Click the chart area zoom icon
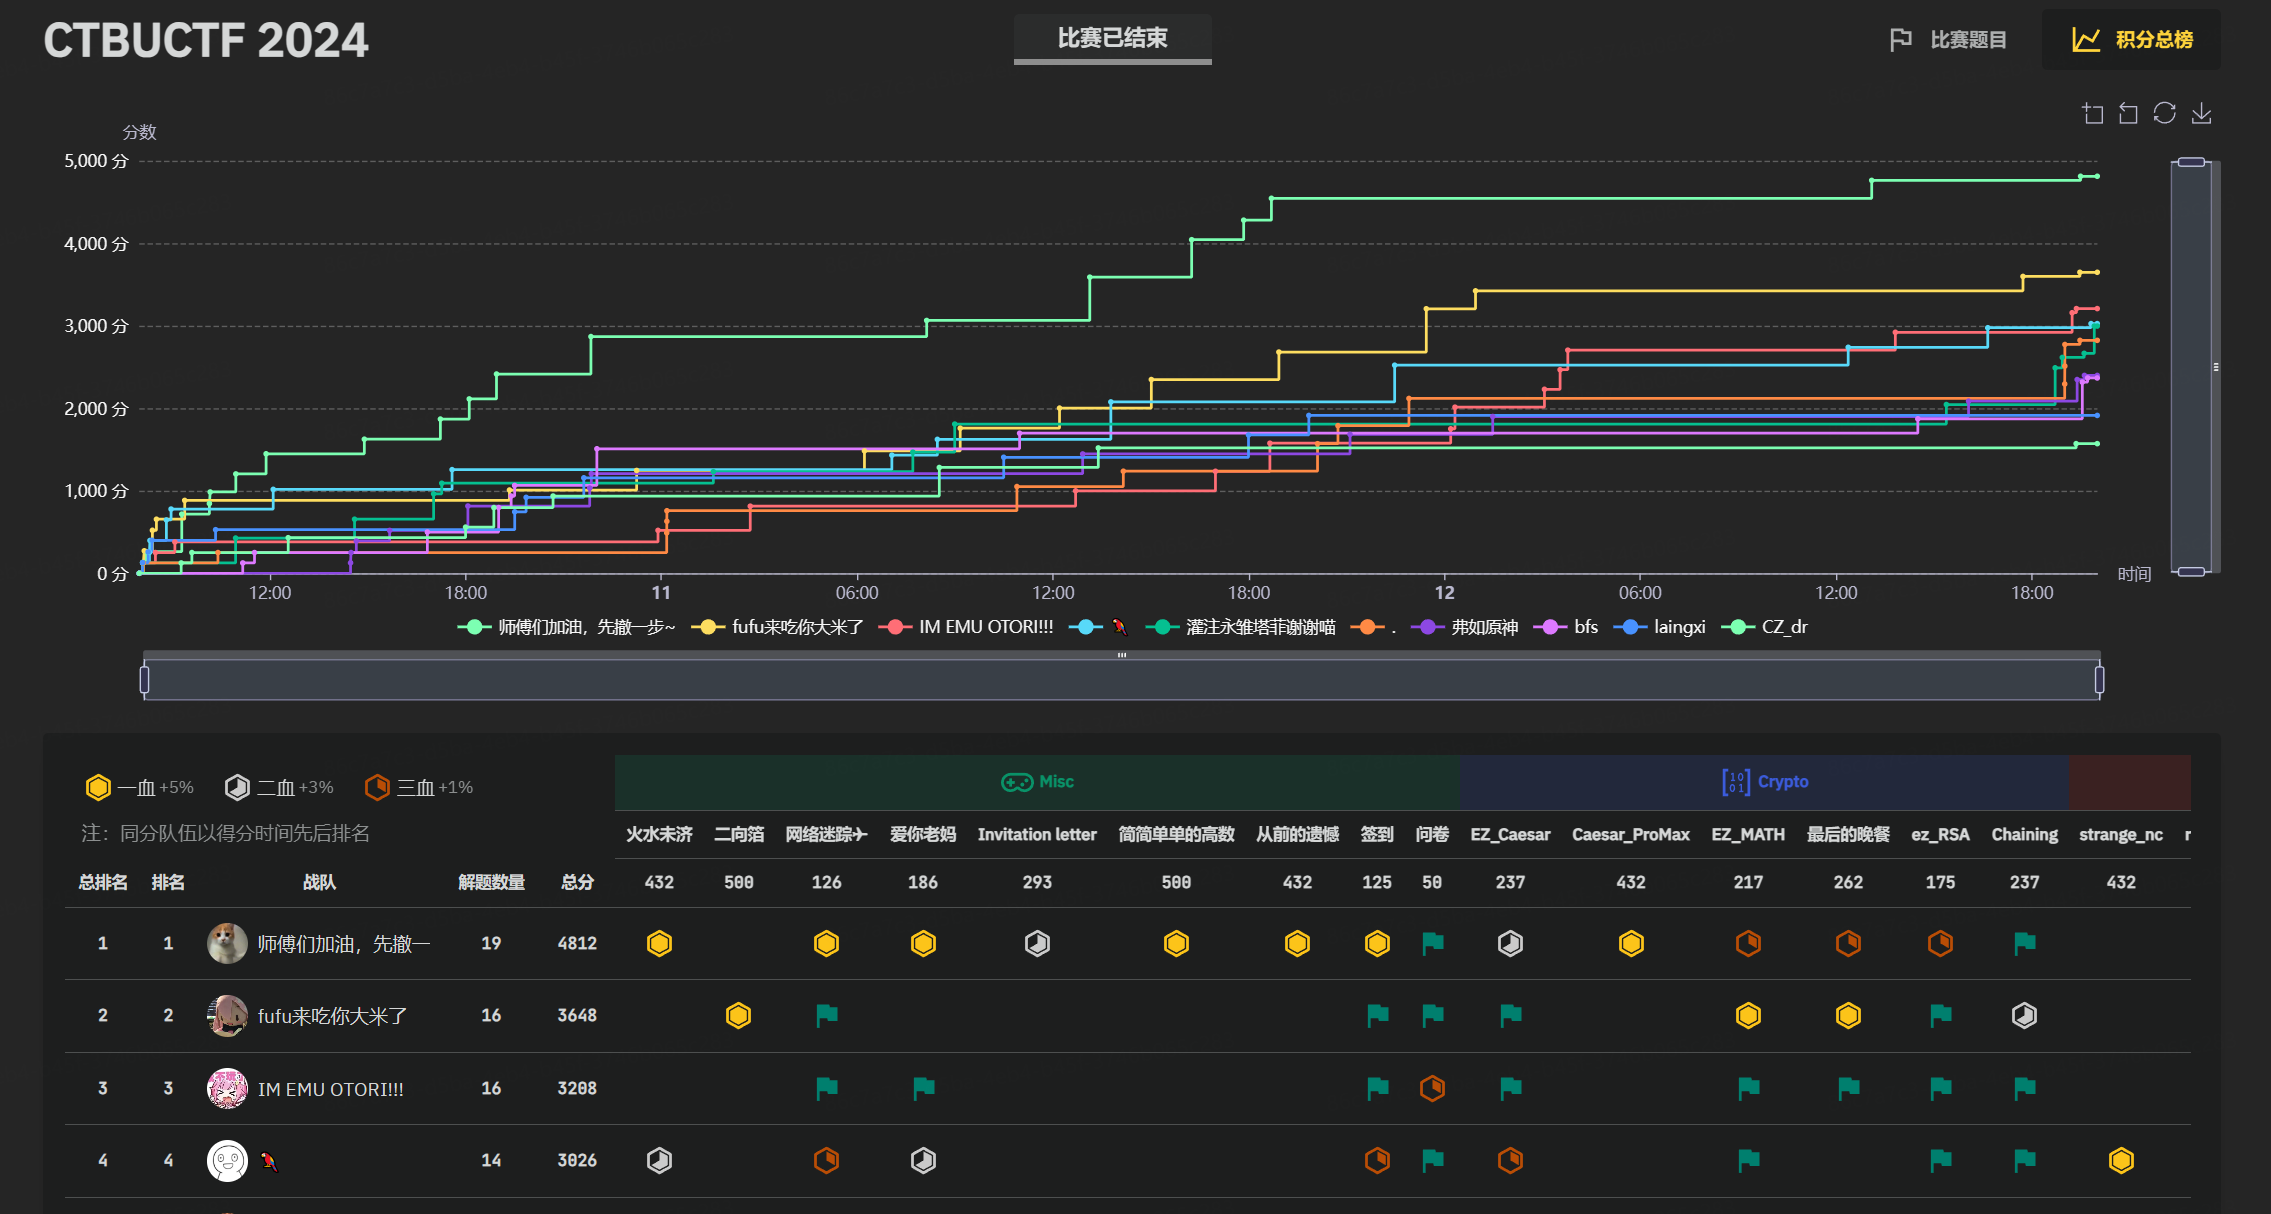The height and width of the screenshot is (1214, 2271). pos(2092,113)
